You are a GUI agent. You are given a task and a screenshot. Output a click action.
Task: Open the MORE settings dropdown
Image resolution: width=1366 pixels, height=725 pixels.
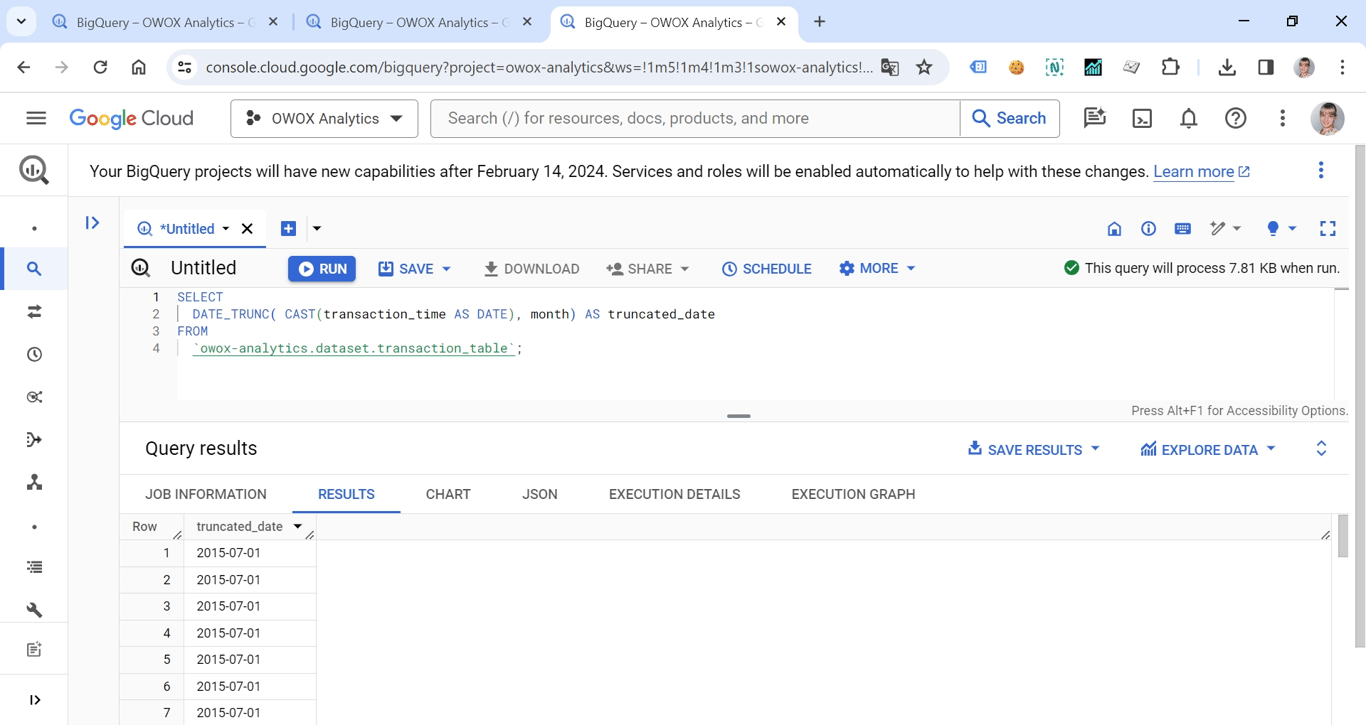point(877,269)
